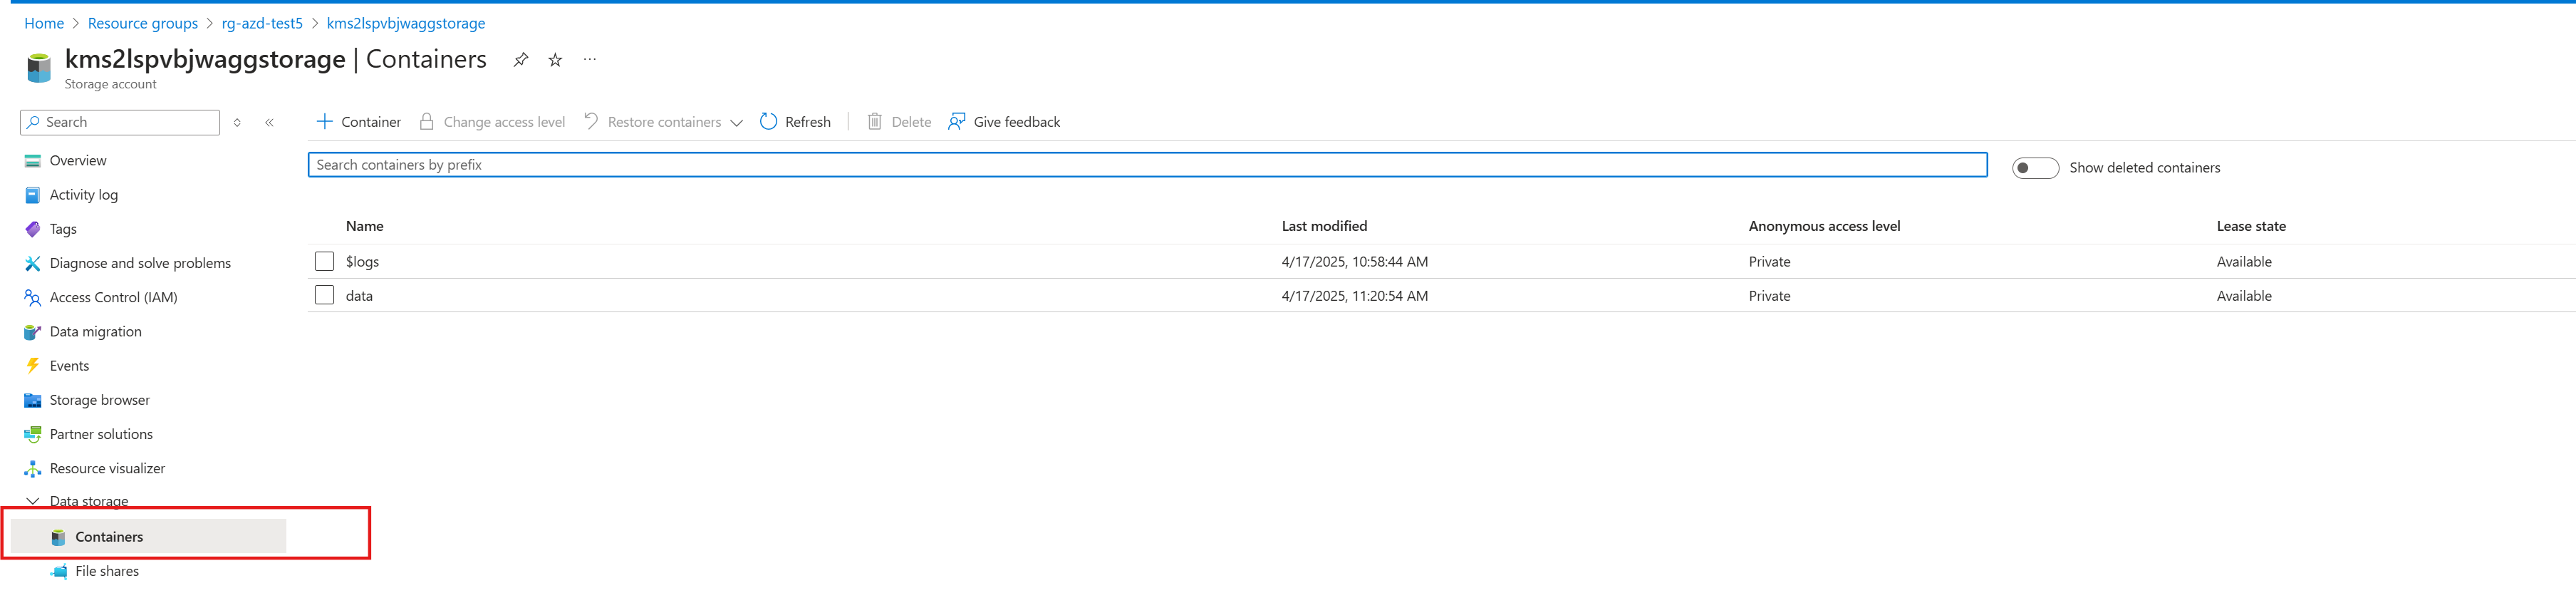This screenshot has height=593, width=2576.
Task: Open the Overview menu item
Action: [78, 161]
